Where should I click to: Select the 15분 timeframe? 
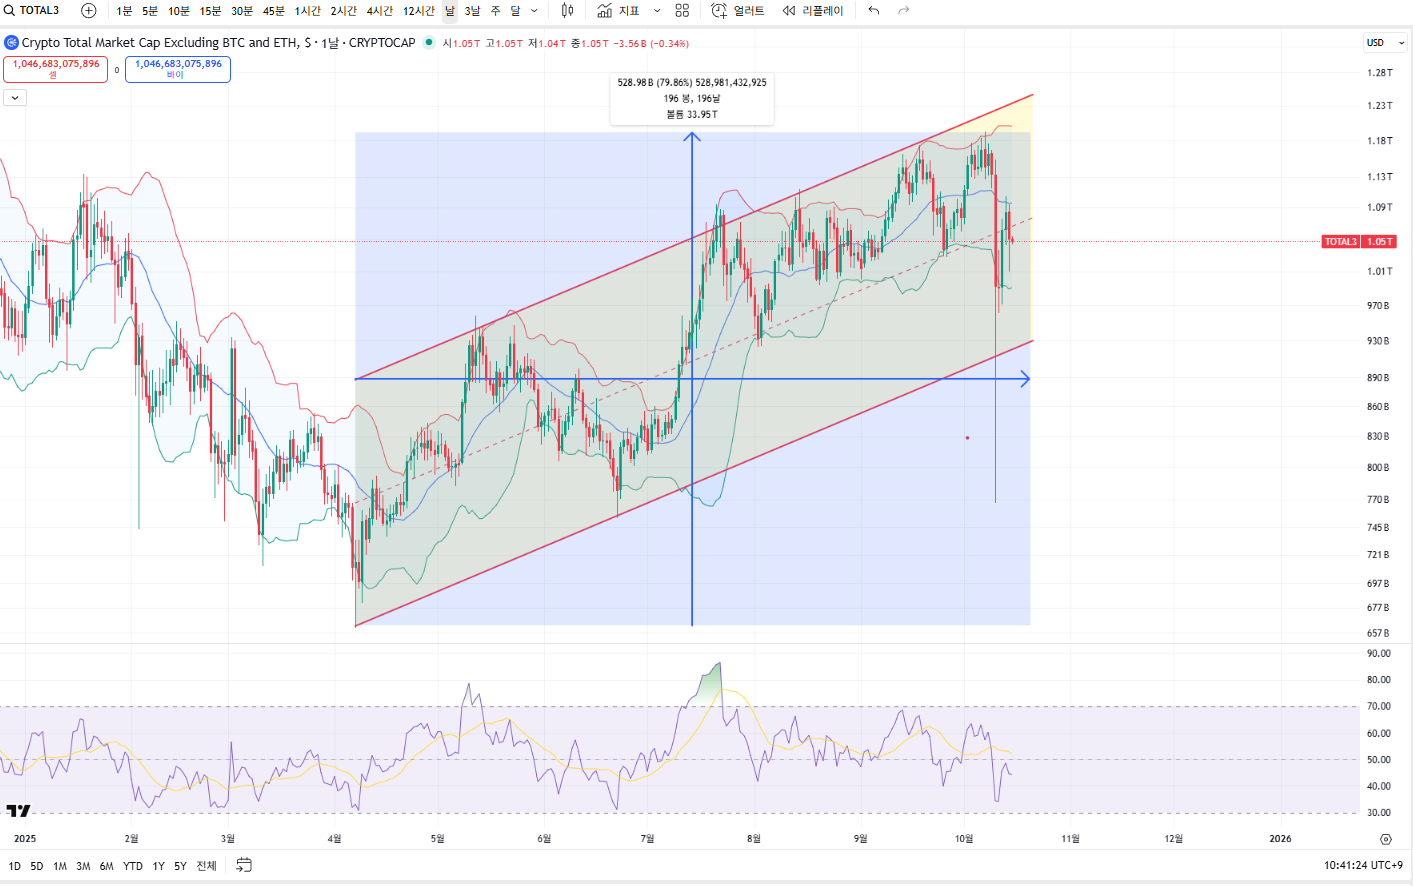pos(210,11)
